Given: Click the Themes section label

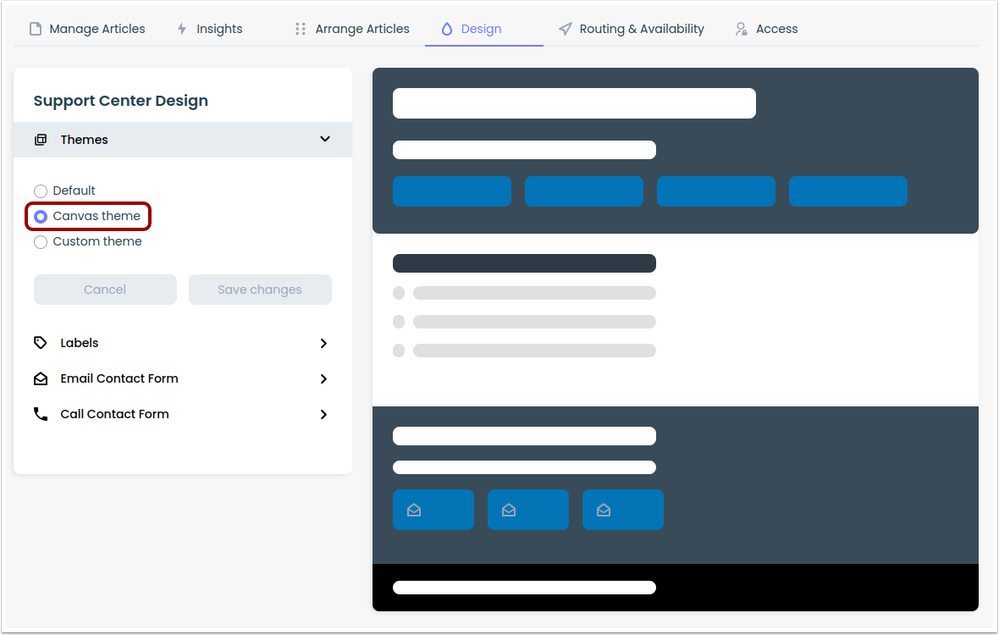Looking at the screenshot, I should [x=84, y=139].
